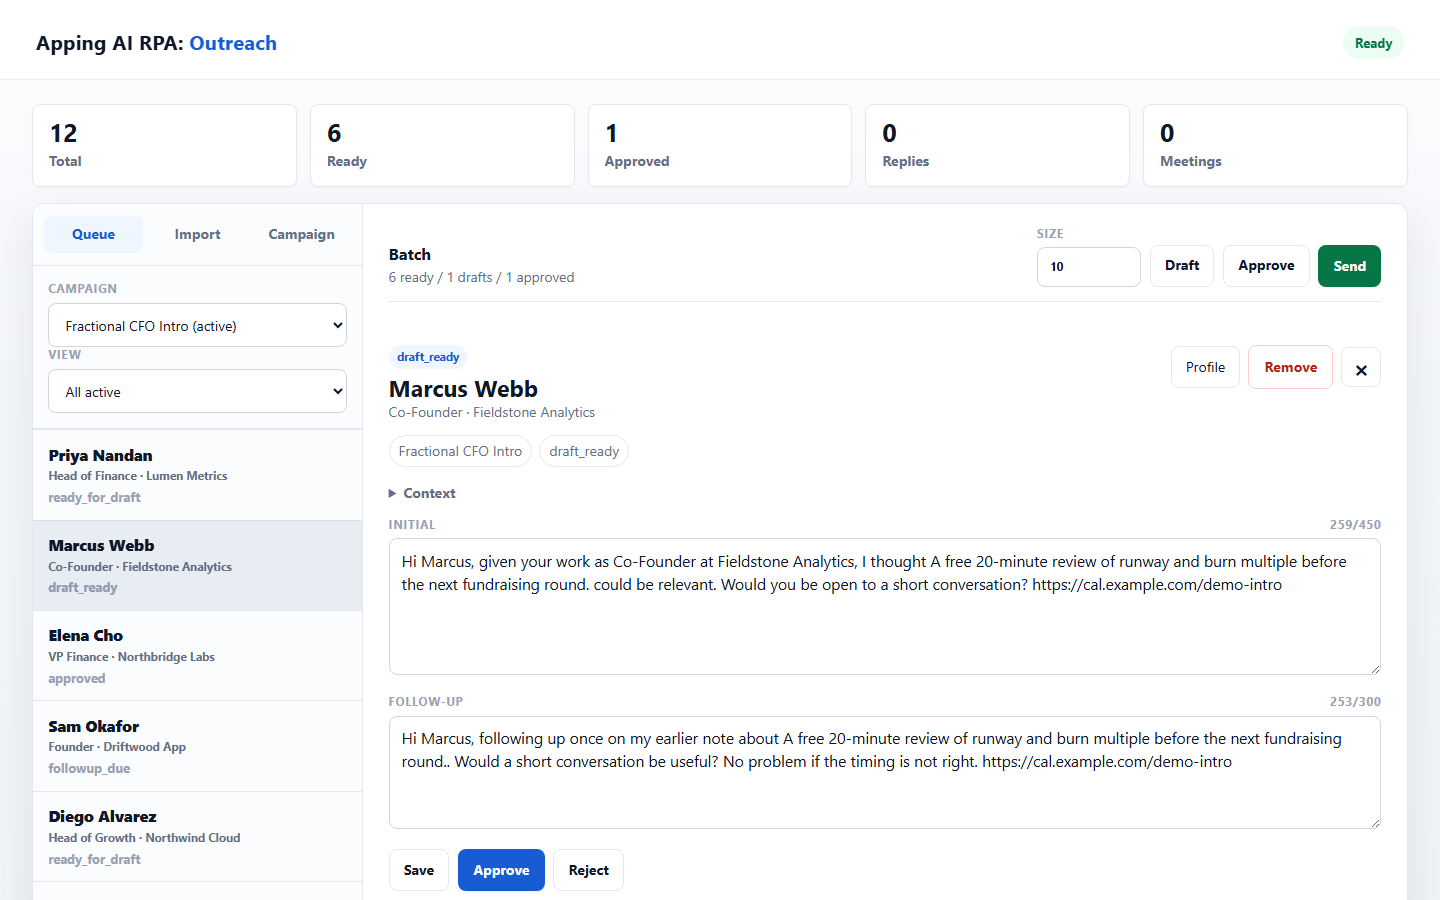Click into the Follow-up message text area
Viewport: 1440px width, 900px height.
pyautogui.click(x=884, y=772)
